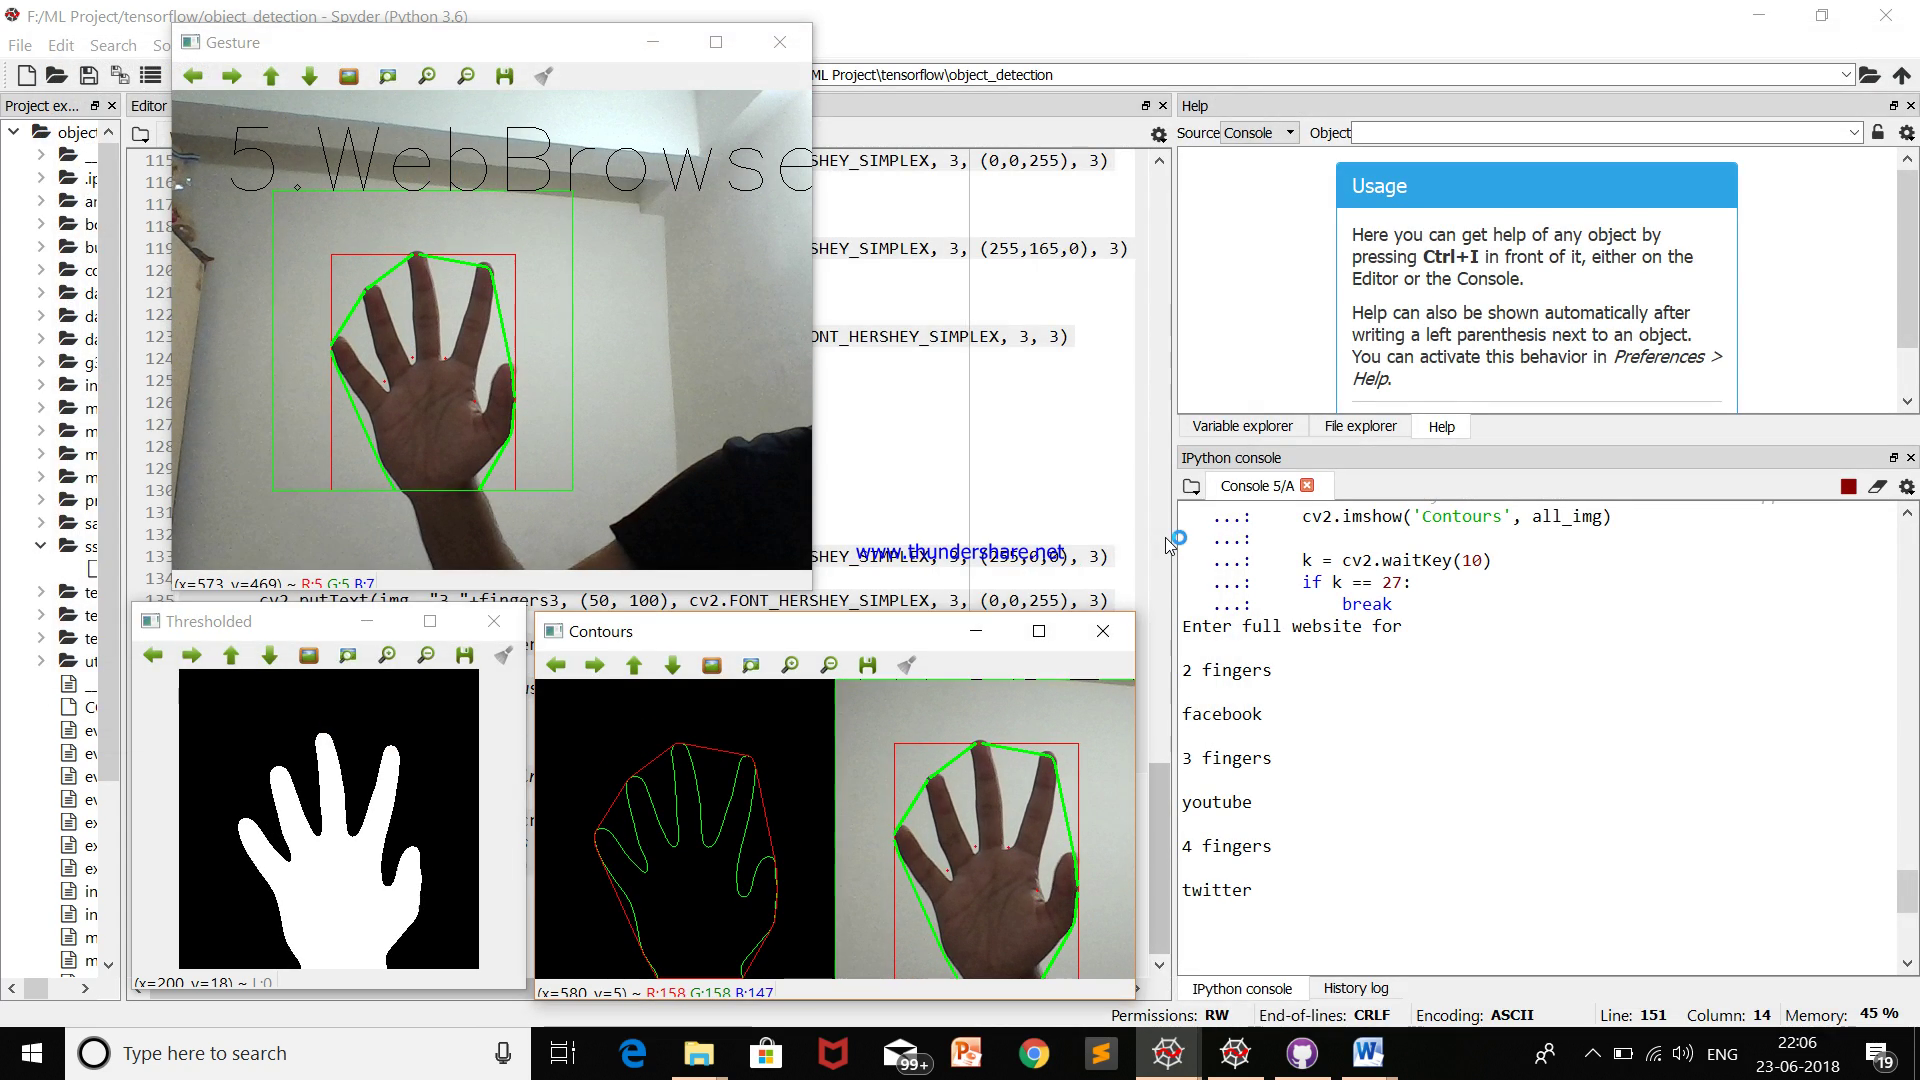Switch to File explorer tab
The width and height of the screenshot is (1920, 1080).
pos(1360,426)
